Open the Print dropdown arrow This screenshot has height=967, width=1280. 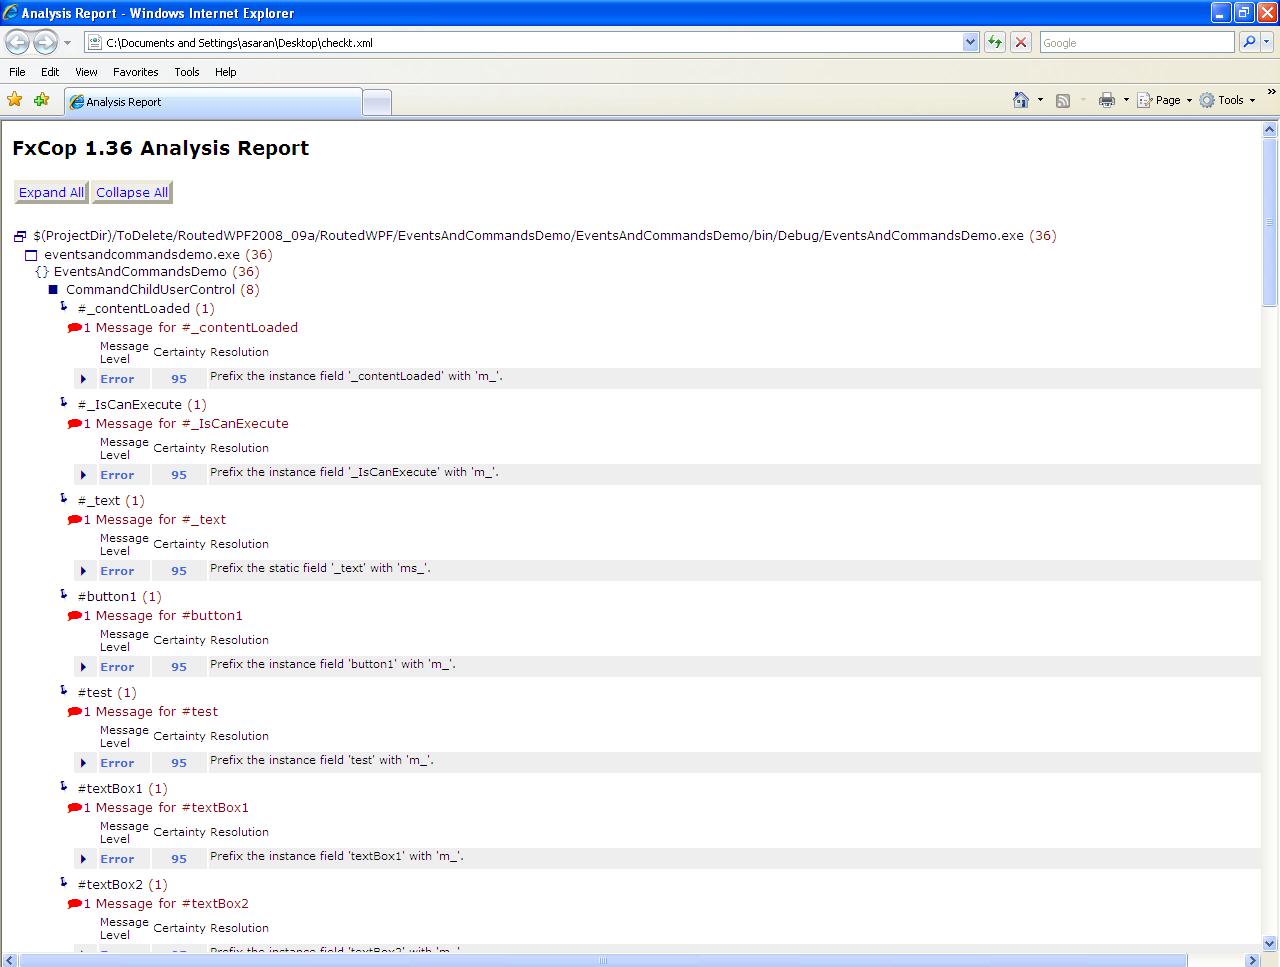tap(1126, 100)
